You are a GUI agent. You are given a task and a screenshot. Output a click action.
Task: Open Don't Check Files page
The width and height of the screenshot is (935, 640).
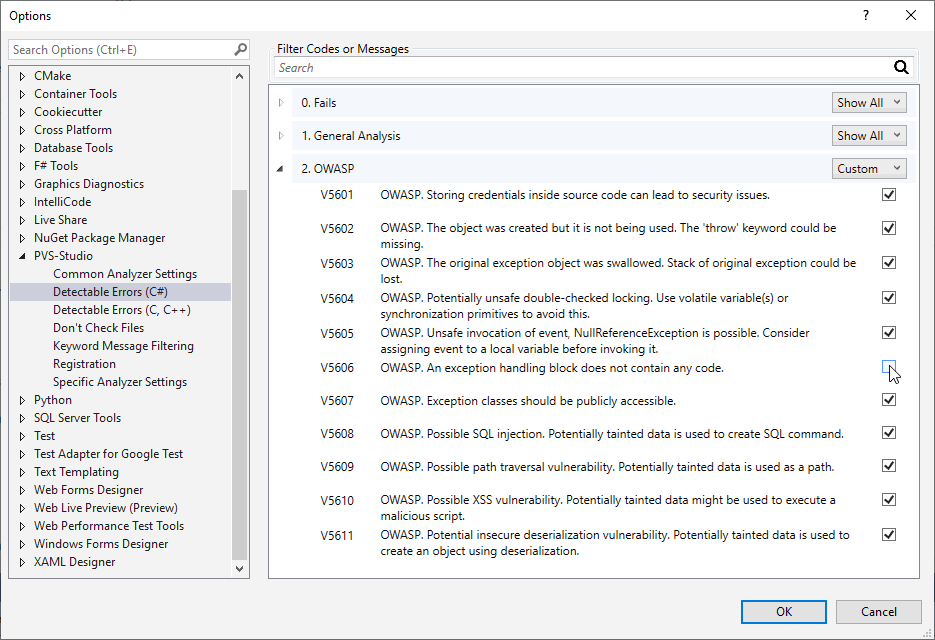click(x=98, y=327)
